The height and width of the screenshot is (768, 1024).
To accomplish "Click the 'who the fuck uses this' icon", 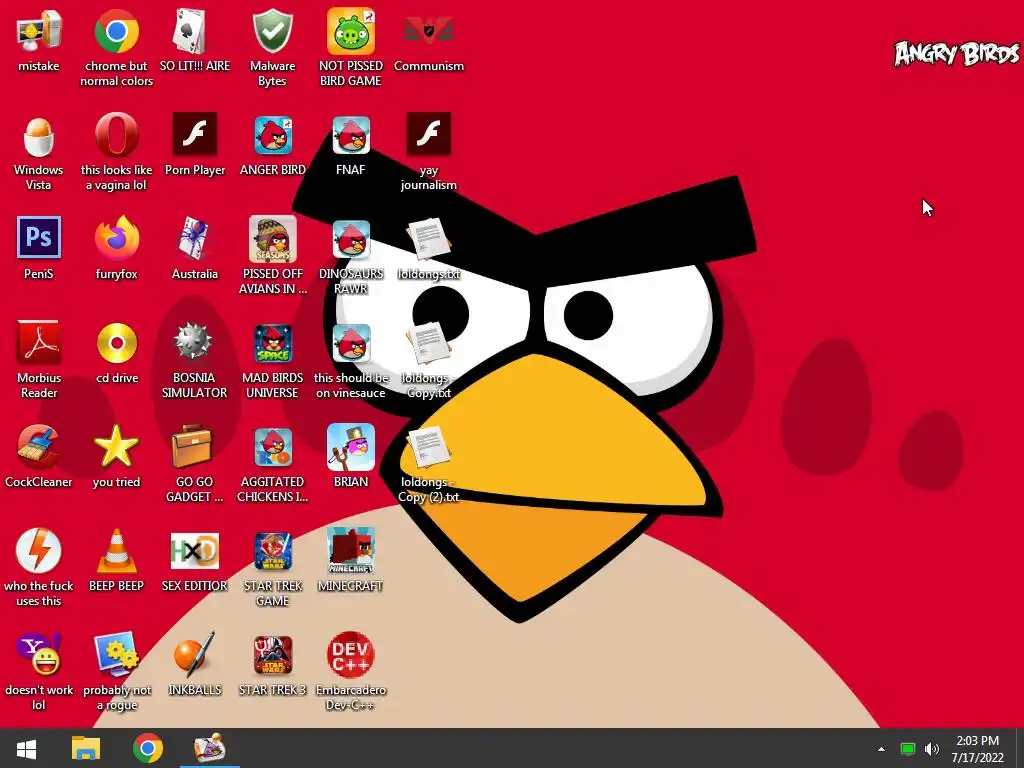I will click(39, 551).
